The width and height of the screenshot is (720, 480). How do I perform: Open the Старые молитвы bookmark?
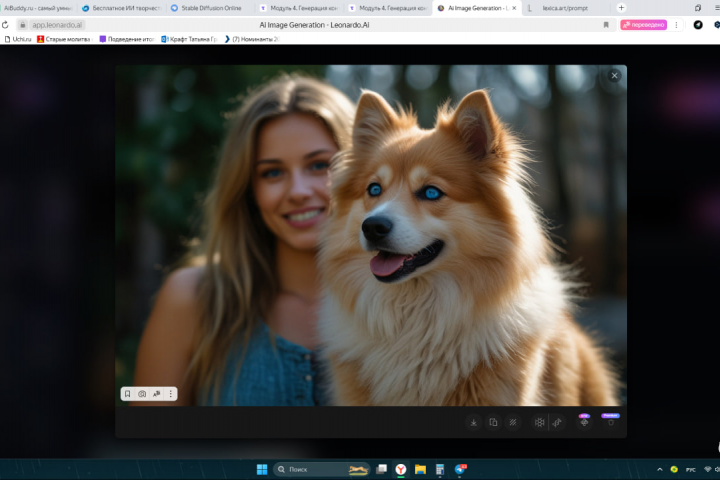click(x=64, y=39)
